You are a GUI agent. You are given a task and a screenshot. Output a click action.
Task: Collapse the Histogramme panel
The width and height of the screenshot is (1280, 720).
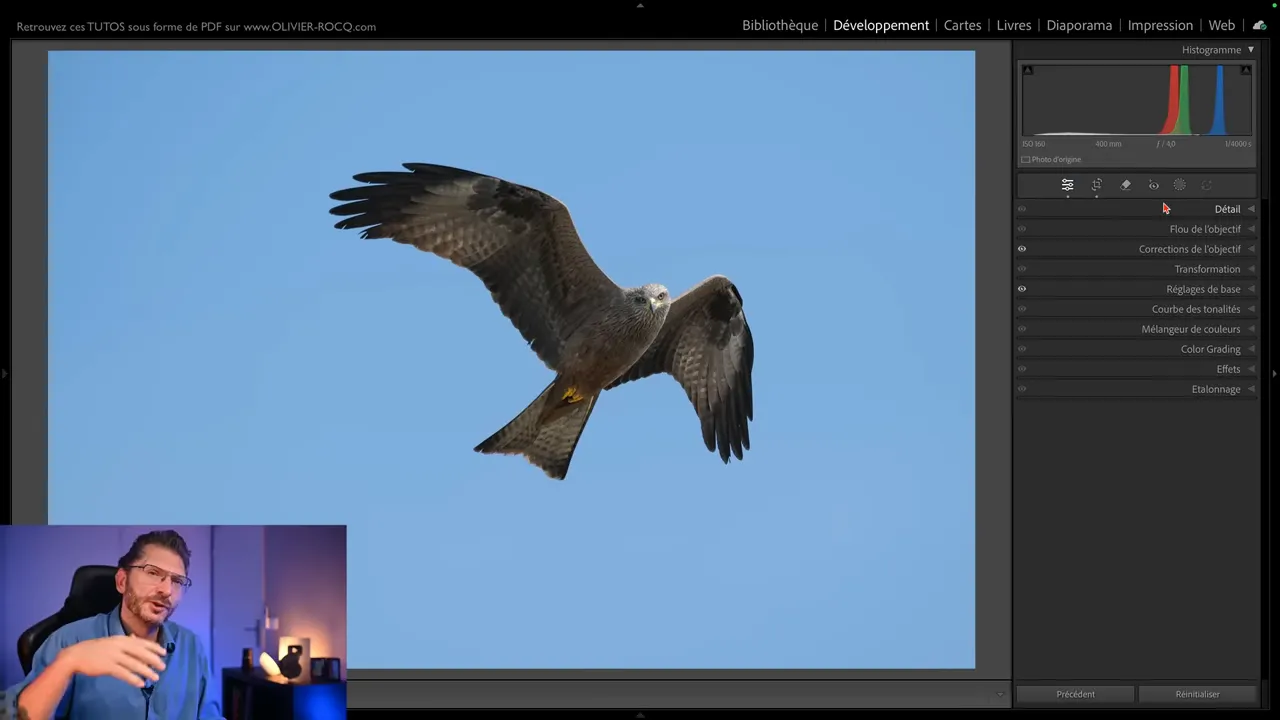(x=1250, y=50)
